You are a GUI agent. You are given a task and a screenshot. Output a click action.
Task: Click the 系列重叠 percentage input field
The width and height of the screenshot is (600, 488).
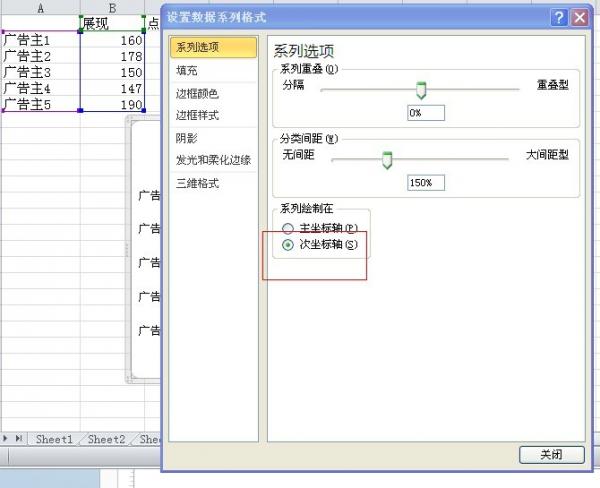pyautogui.click(x=426, y=113)
